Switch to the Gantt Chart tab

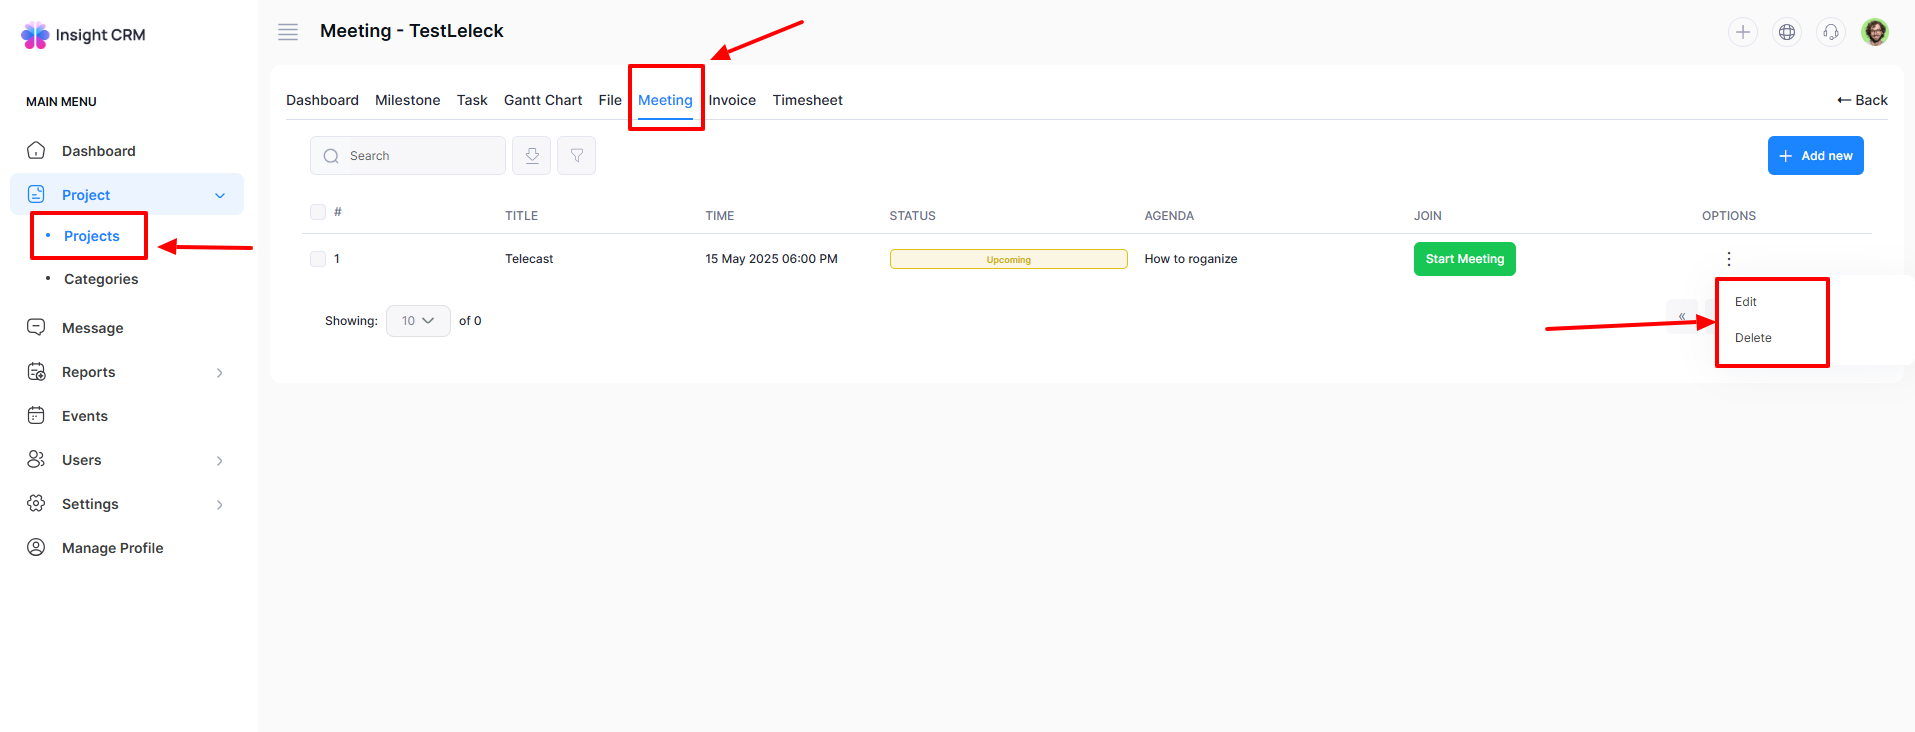click(542, 100)
